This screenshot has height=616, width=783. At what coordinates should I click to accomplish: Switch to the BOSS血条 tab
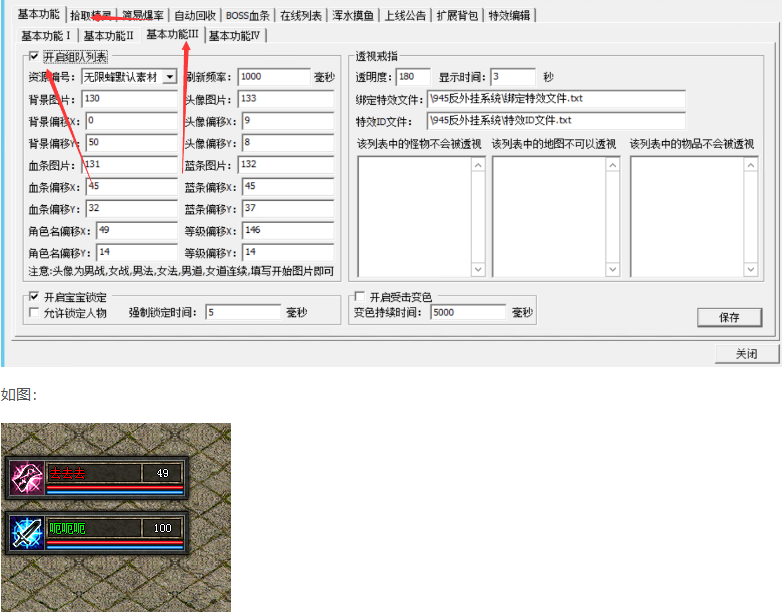[x=247, y=15]
